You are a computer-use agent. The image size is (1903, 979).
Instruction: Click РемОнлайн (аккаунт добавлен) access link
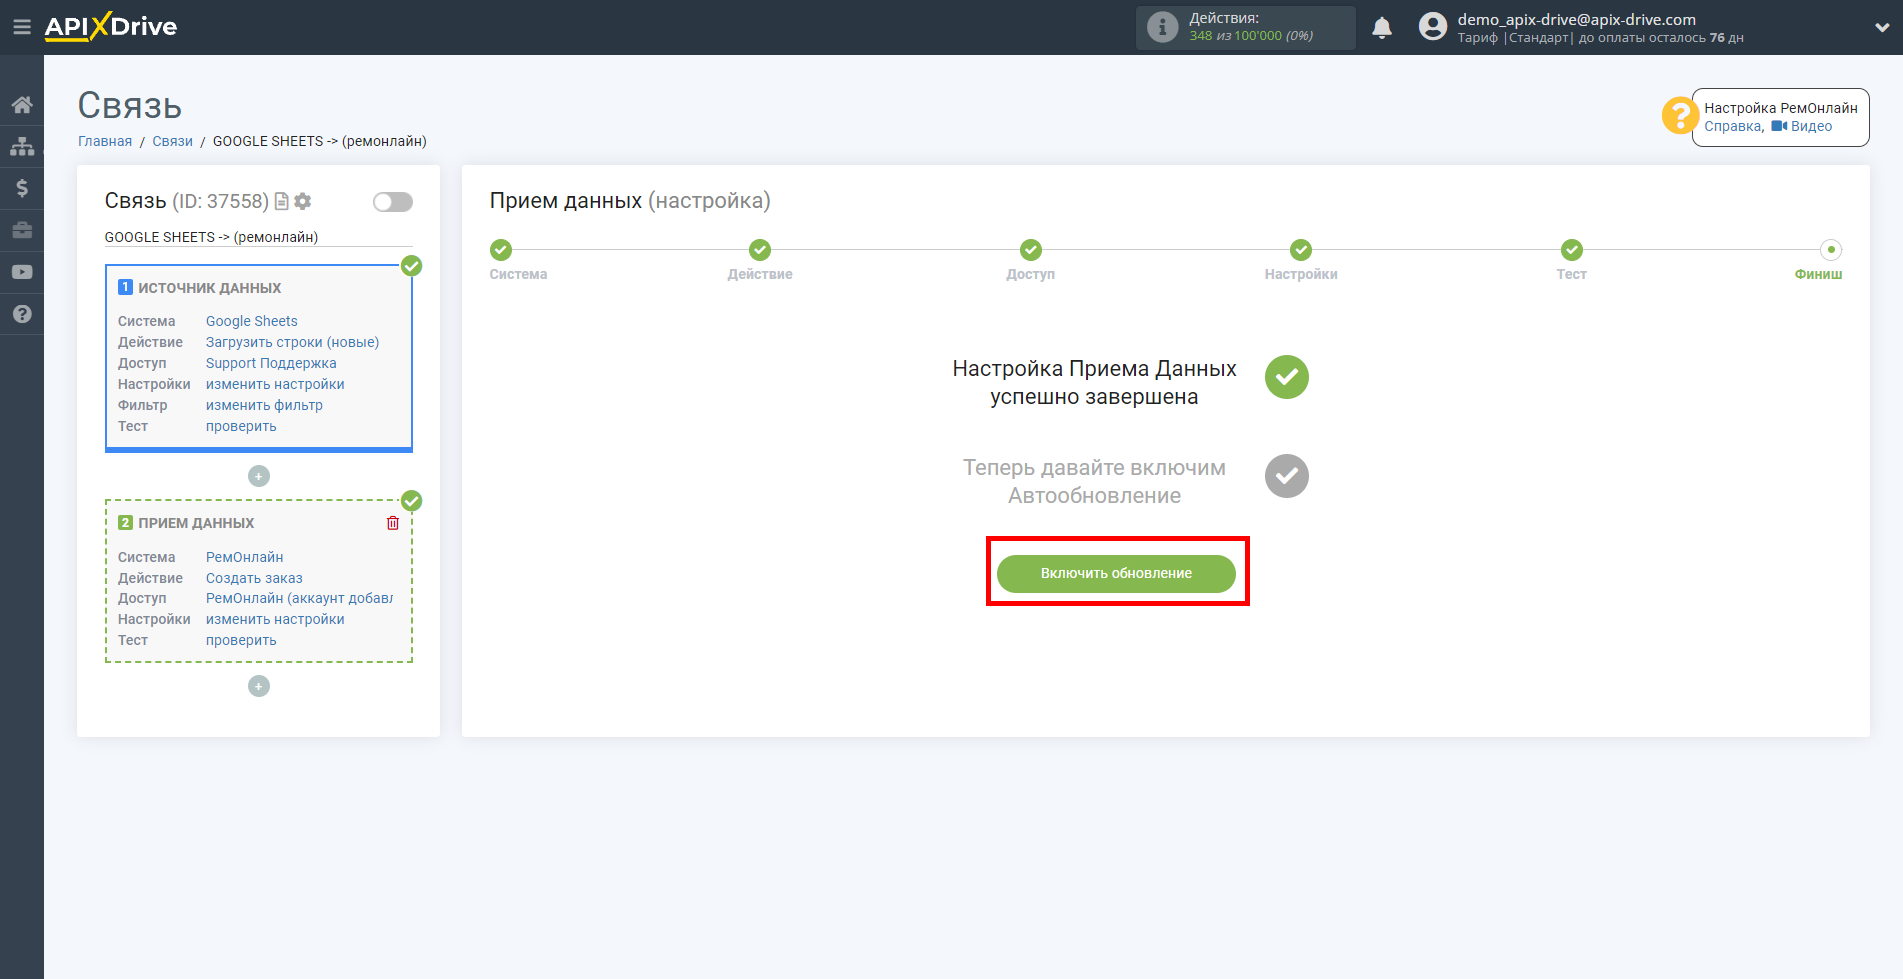pyautogui.click(x=299, y=598)
